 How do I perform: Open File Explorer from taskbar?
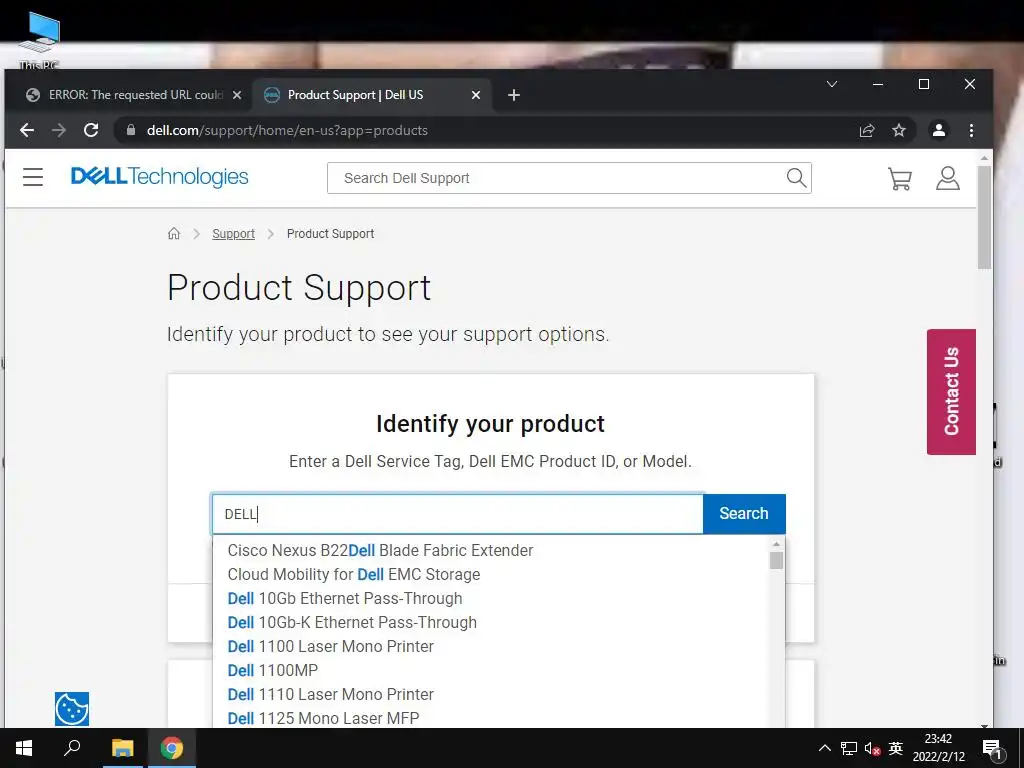tap(122, 748)
